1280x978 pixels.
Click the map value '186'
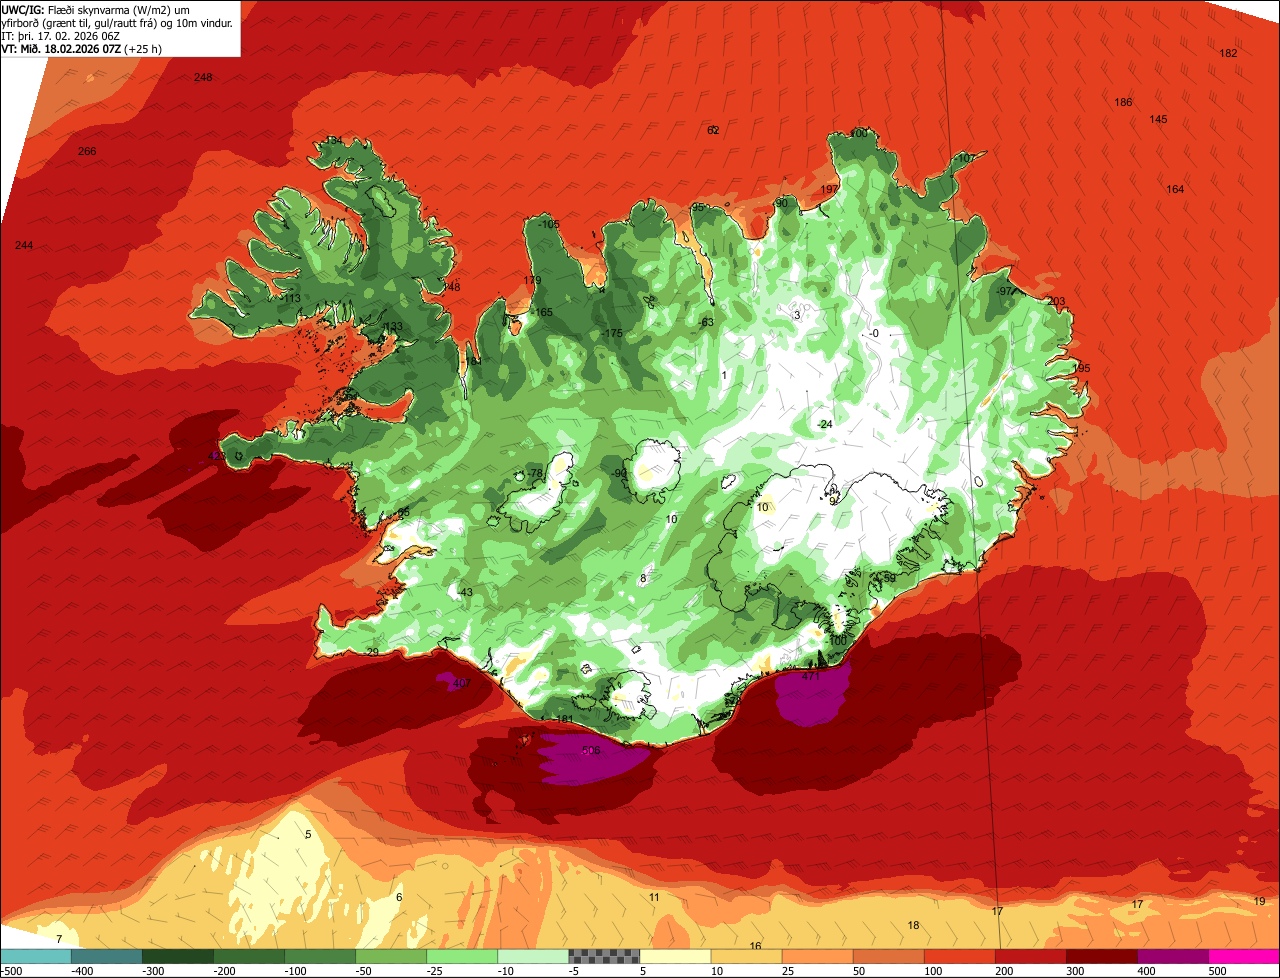click(1124, 102)
